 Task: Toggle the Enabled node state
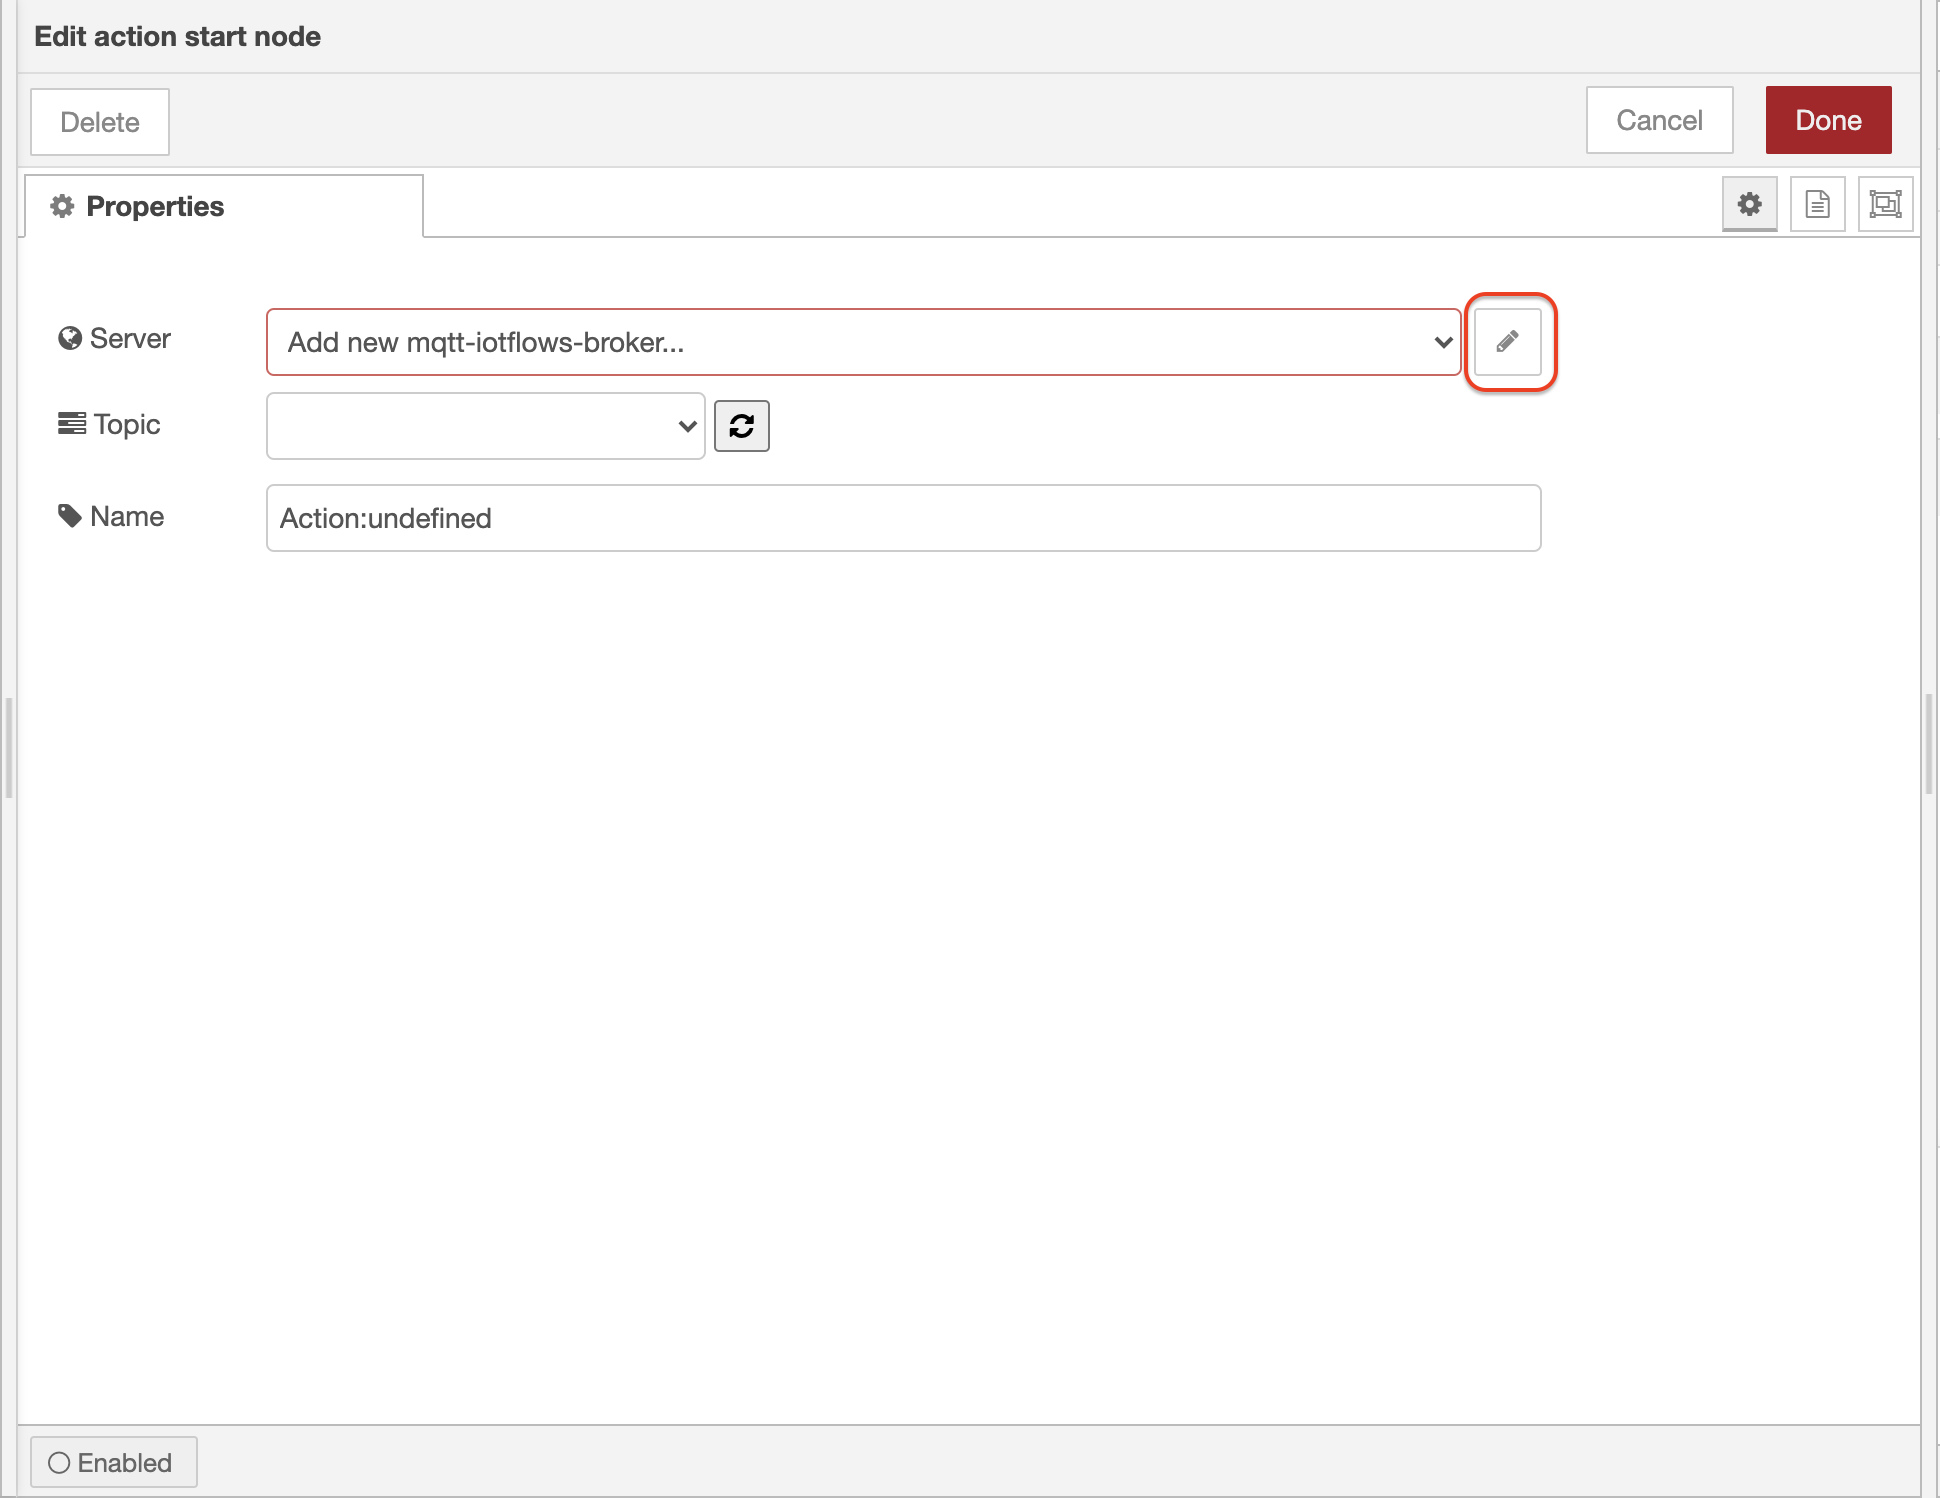click(113, 1462)
